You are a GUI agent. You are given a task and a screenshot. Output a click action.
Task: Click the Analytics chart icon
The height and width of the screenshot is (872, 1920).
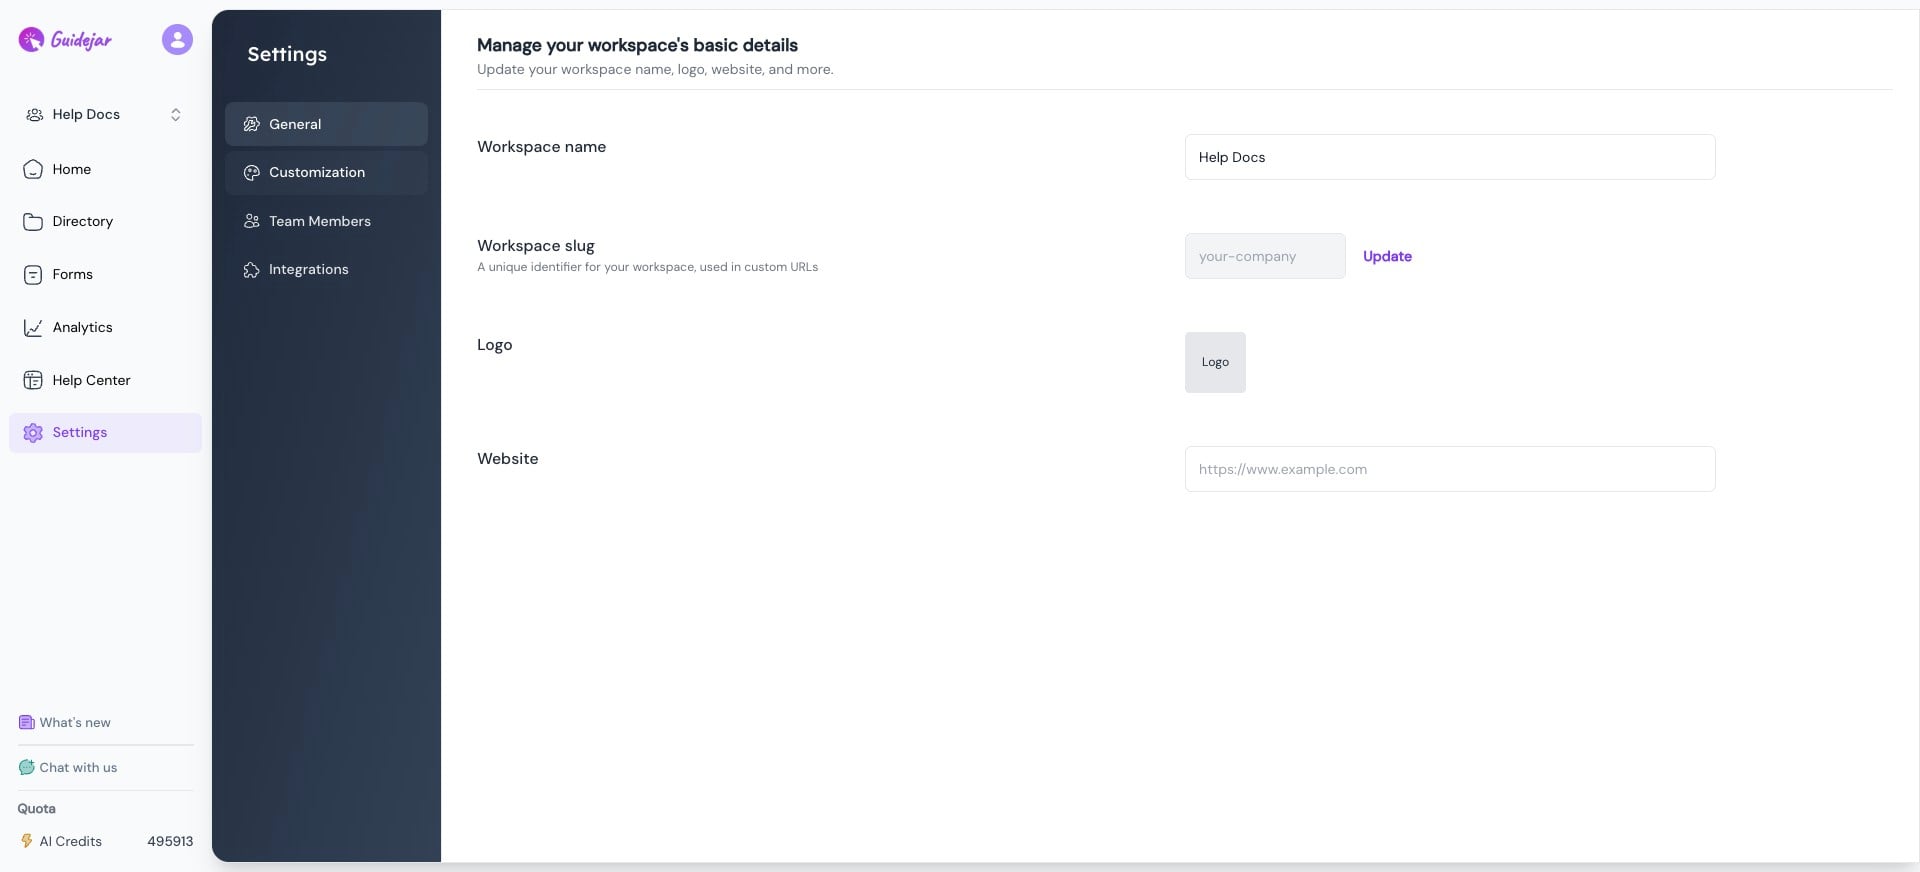[33, 328]
